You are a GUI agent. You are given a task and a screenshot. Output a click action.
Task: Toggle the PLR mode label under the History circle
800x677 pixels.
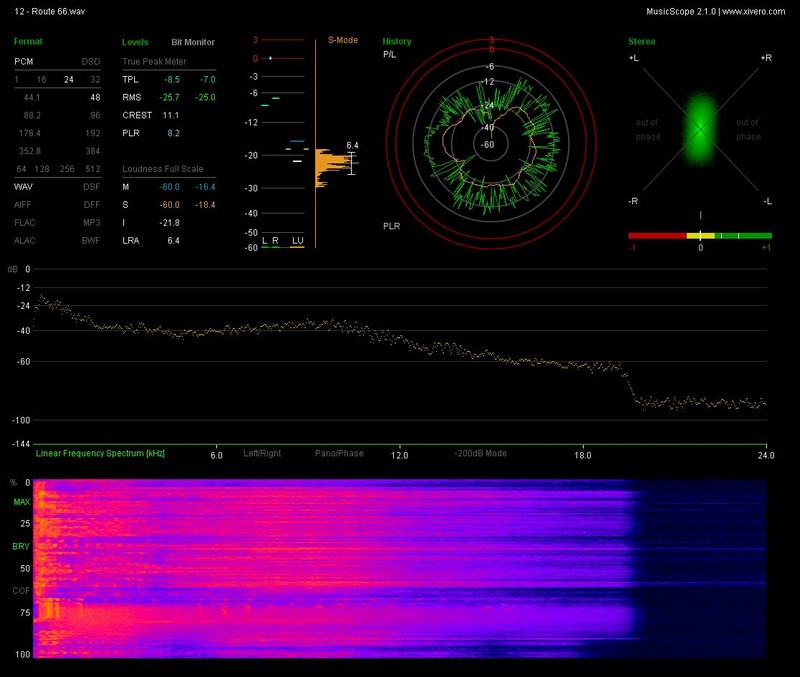click(392, 226)
